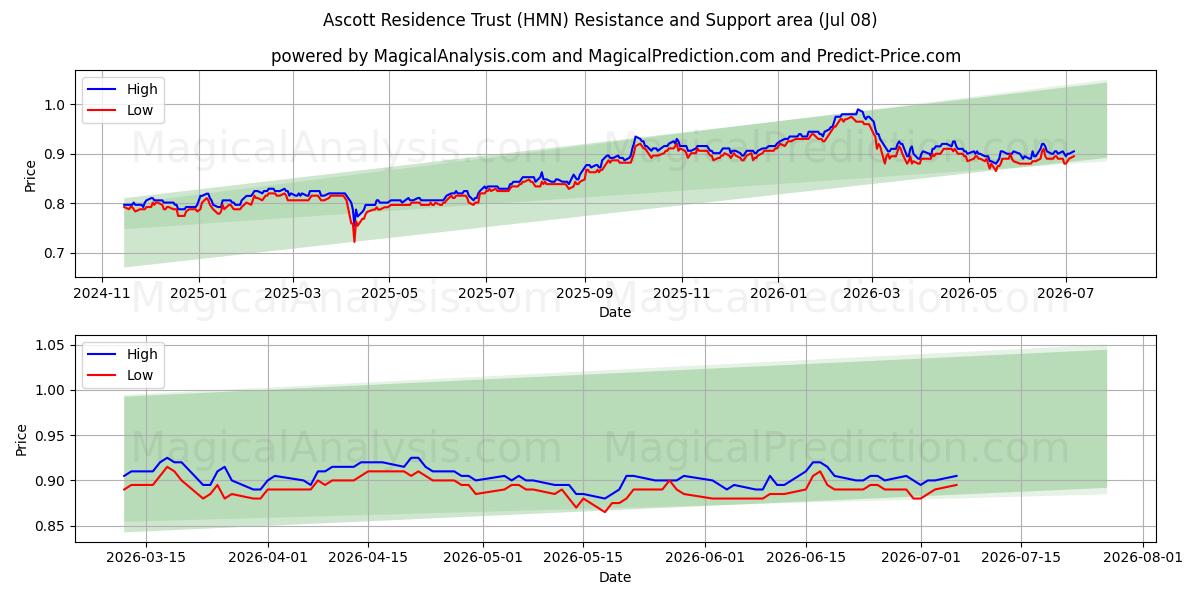Click the 2026-03 tick label on upper chart
This screenshot has width=1200, height=600.
872,293
